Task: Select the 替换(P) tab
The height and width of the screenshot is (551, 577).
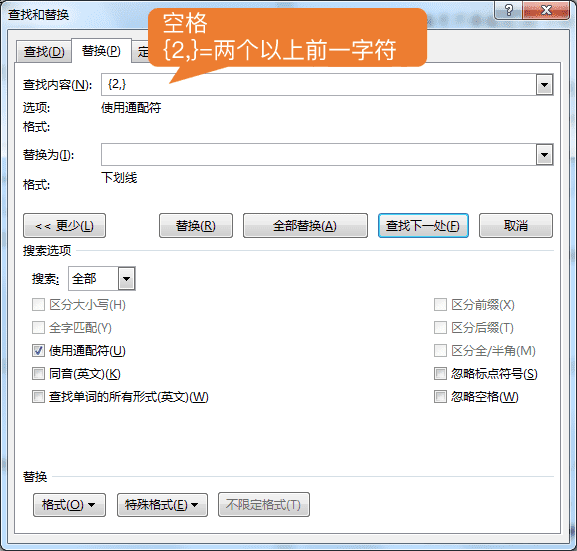Action: [x=101, y=51]
